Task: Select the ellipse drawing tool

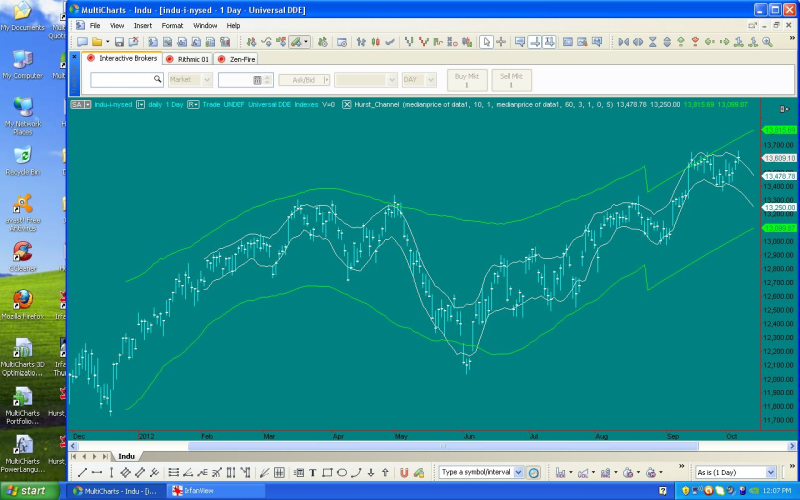Action: pos(342,472)
